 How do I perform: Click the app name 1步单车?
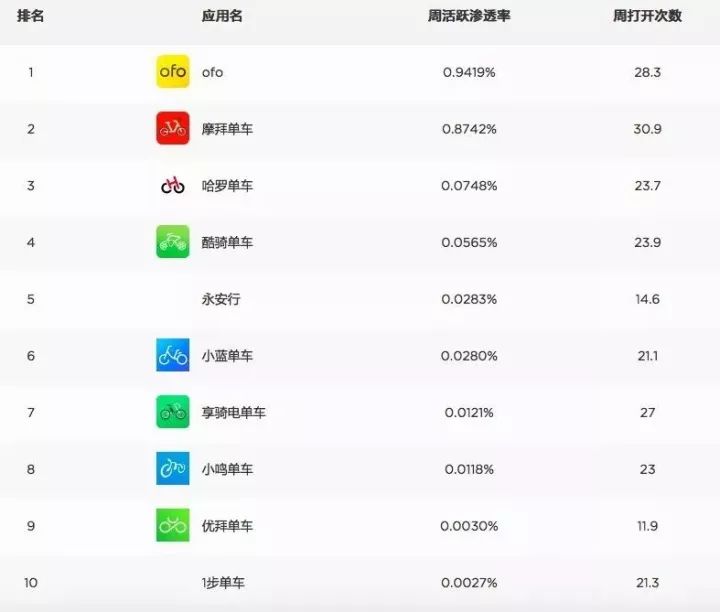pos(223,583)
